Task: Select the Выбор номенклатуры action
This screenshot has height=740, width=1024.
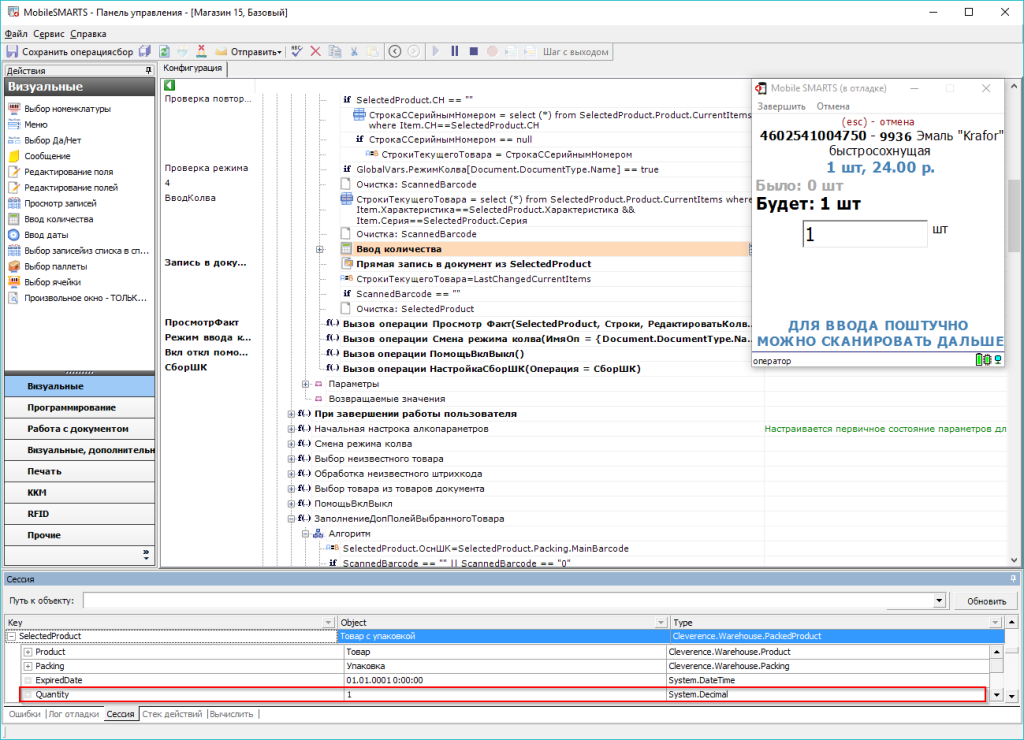Action: [67, 108]
